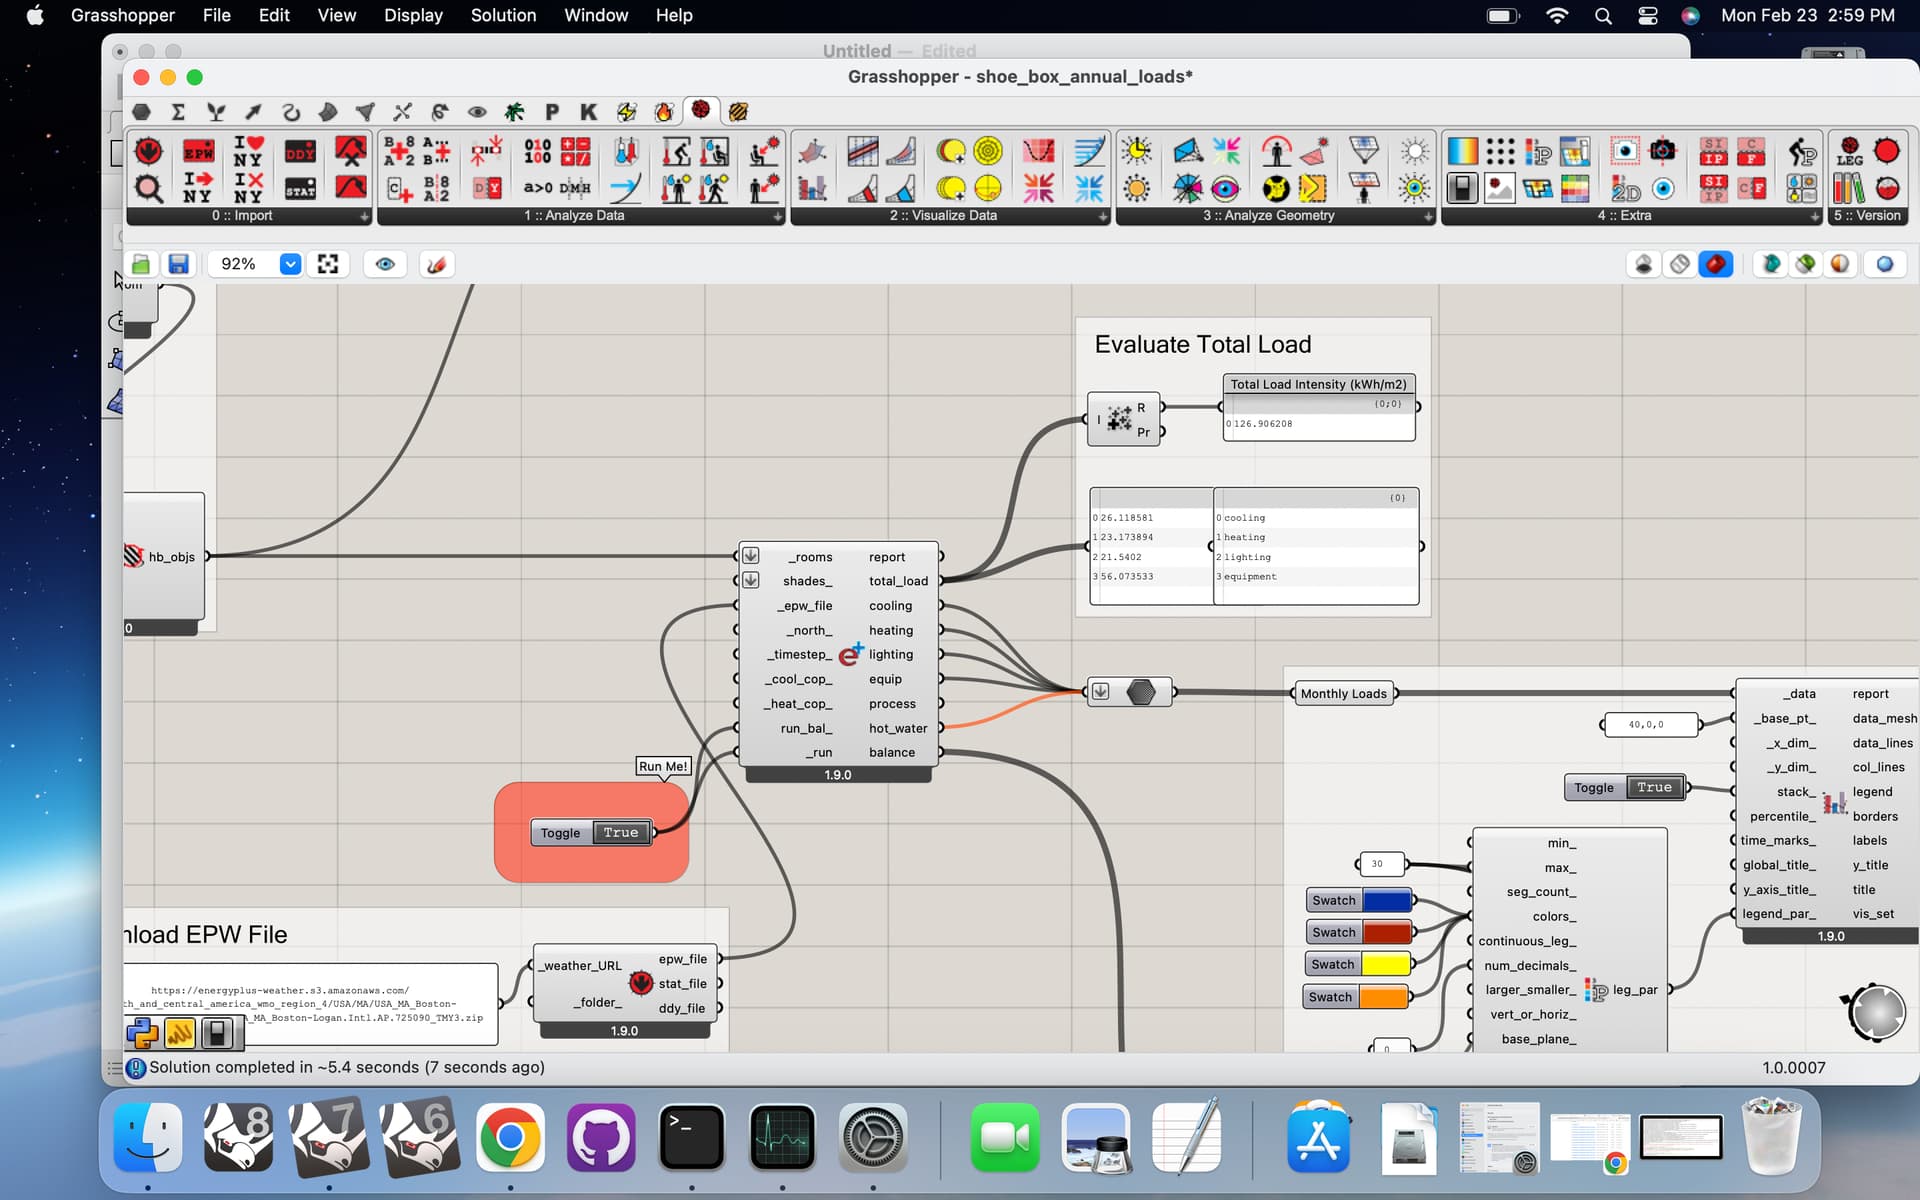Image resolution: width=1920 pixels, height=1200 pixels.
Task: Toggle canvas preview eye button
Action: point(385,264)
